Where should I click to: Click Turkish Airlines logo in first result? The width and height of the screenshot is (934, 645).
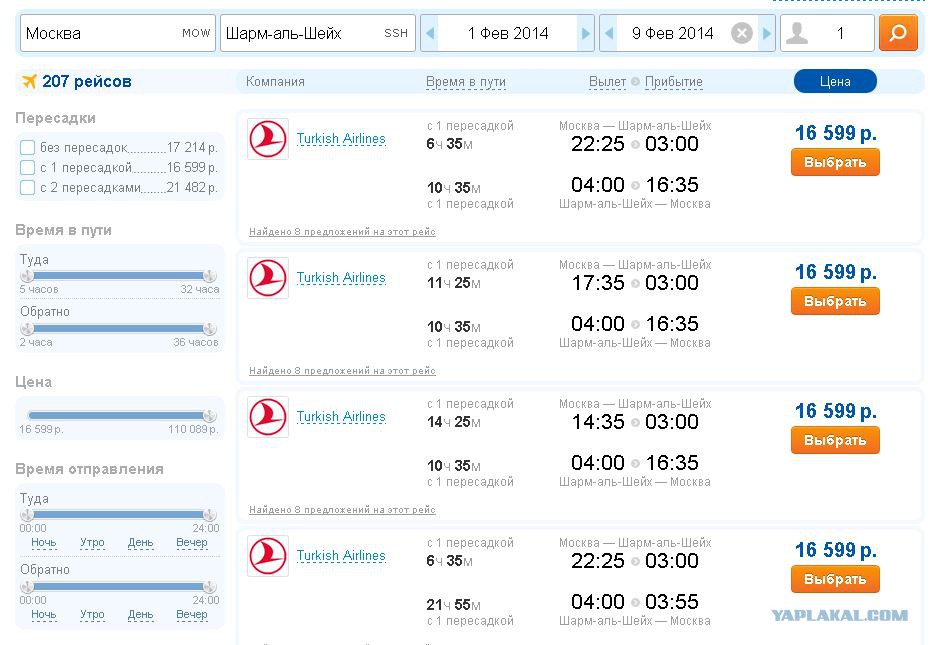tap(268, 139)
